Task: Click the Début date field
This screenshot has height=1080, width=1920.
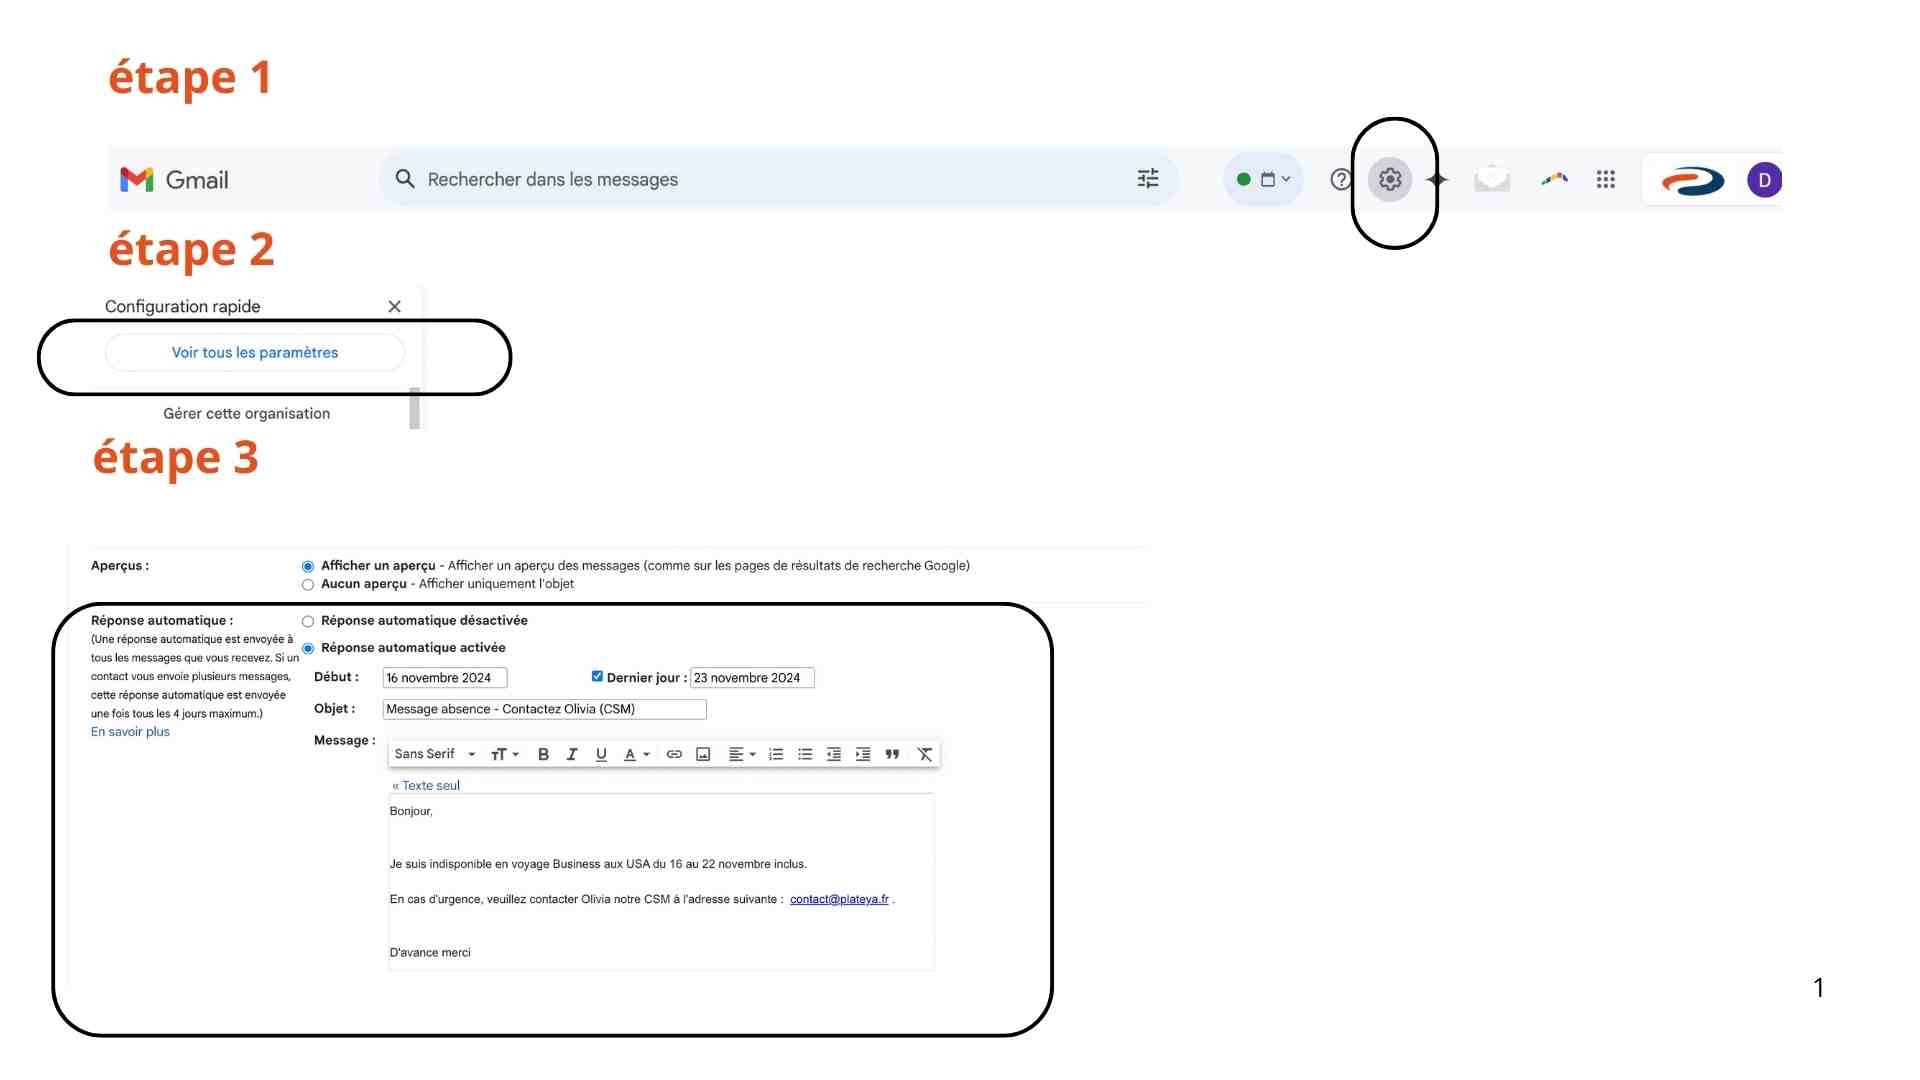Action: [445, 678]
